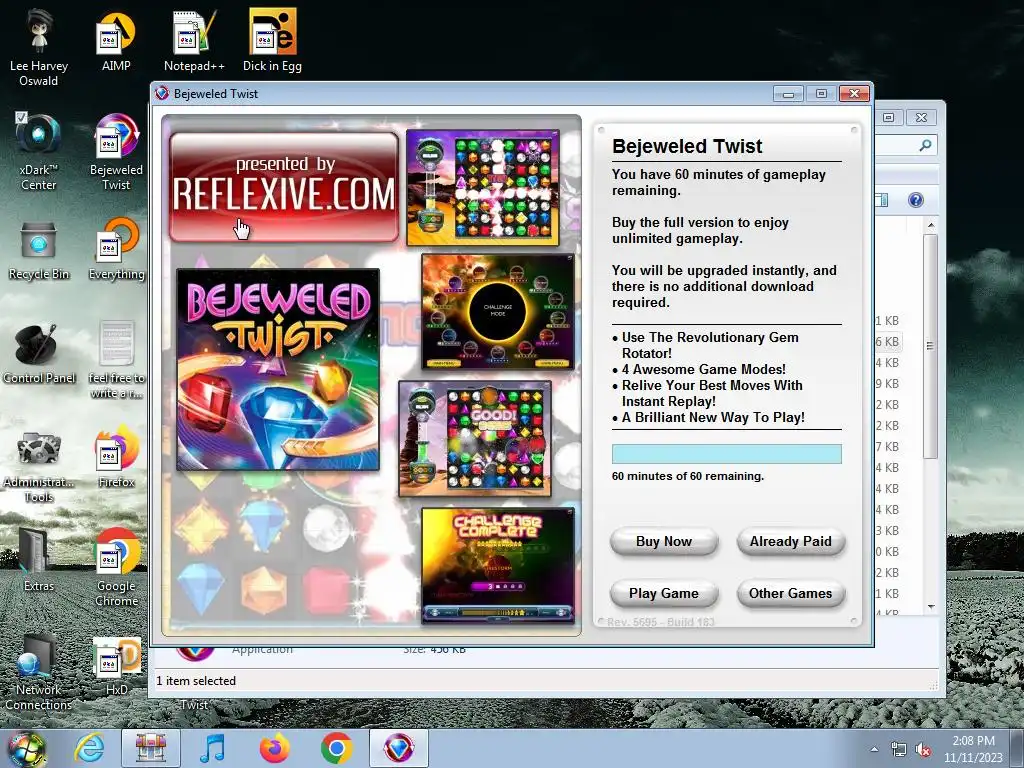Screen dimensions: 1024x768
Task: Click the help icon in Explorer window
Action: [x=916, y=200]
